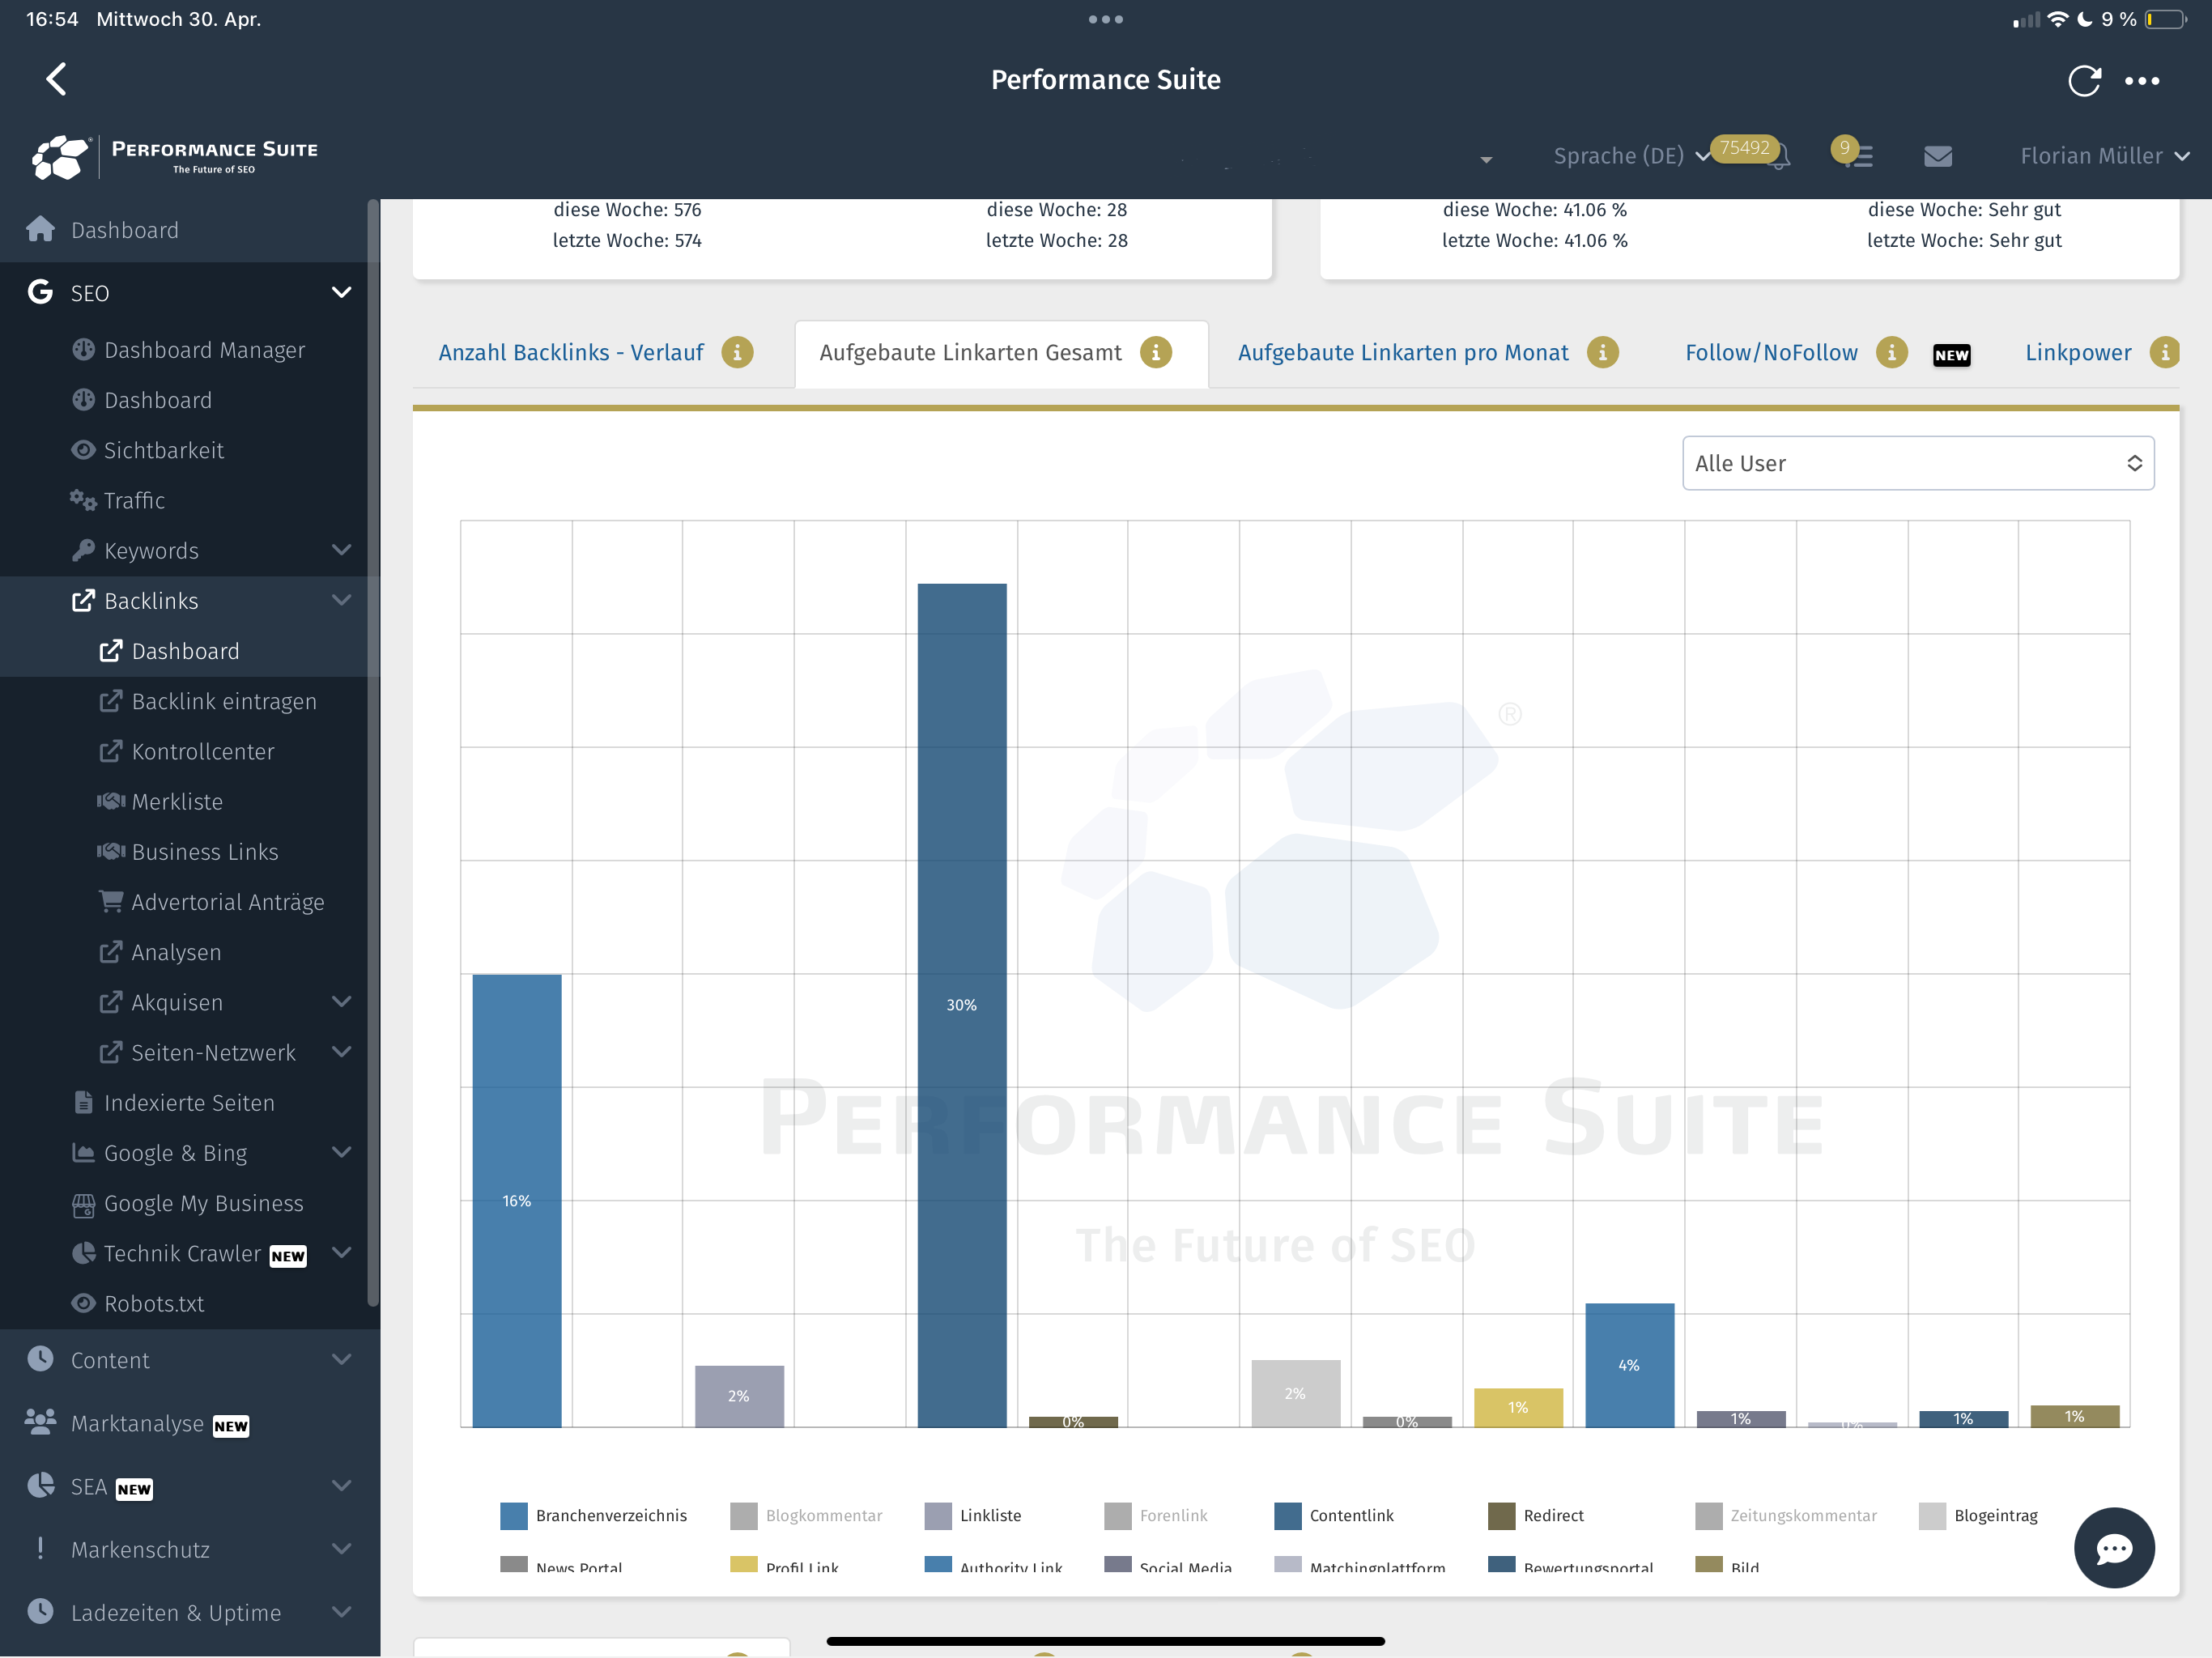This screenshot has width=2212, height=1658.
Task: Expand Akquisen submenu
Action: click(341, 1002)
